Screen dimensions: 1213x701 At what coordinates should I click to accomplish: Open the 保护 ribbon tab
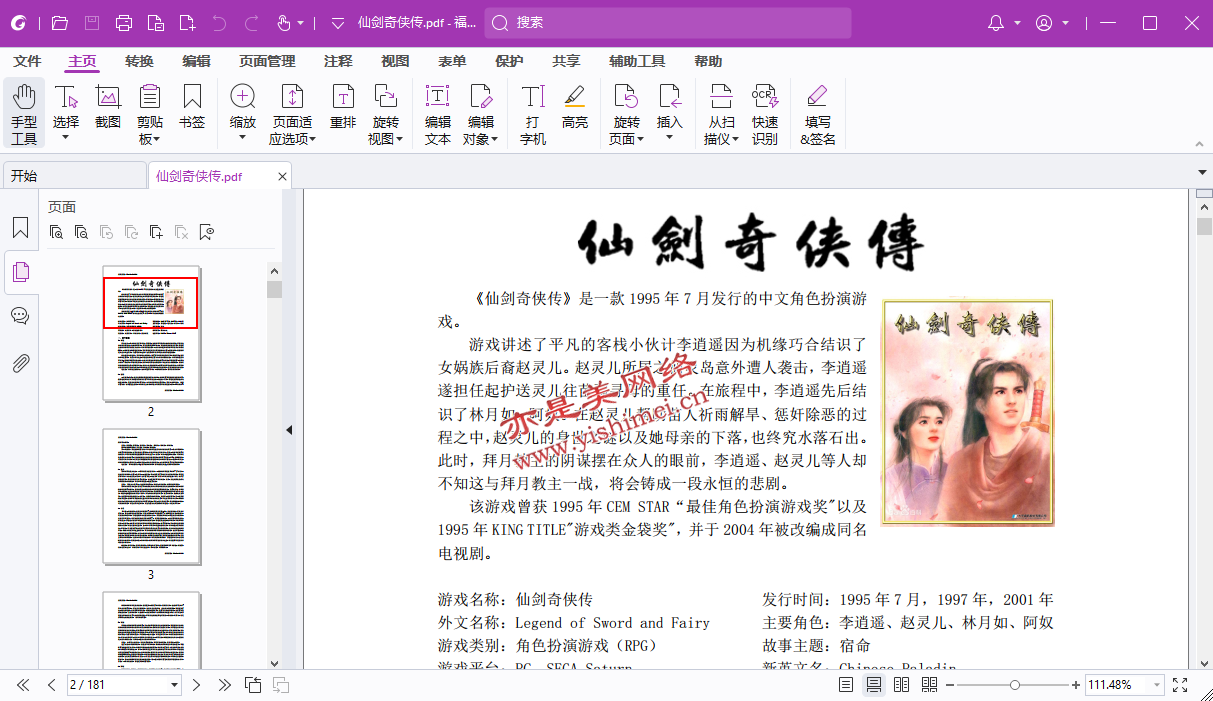509,62
